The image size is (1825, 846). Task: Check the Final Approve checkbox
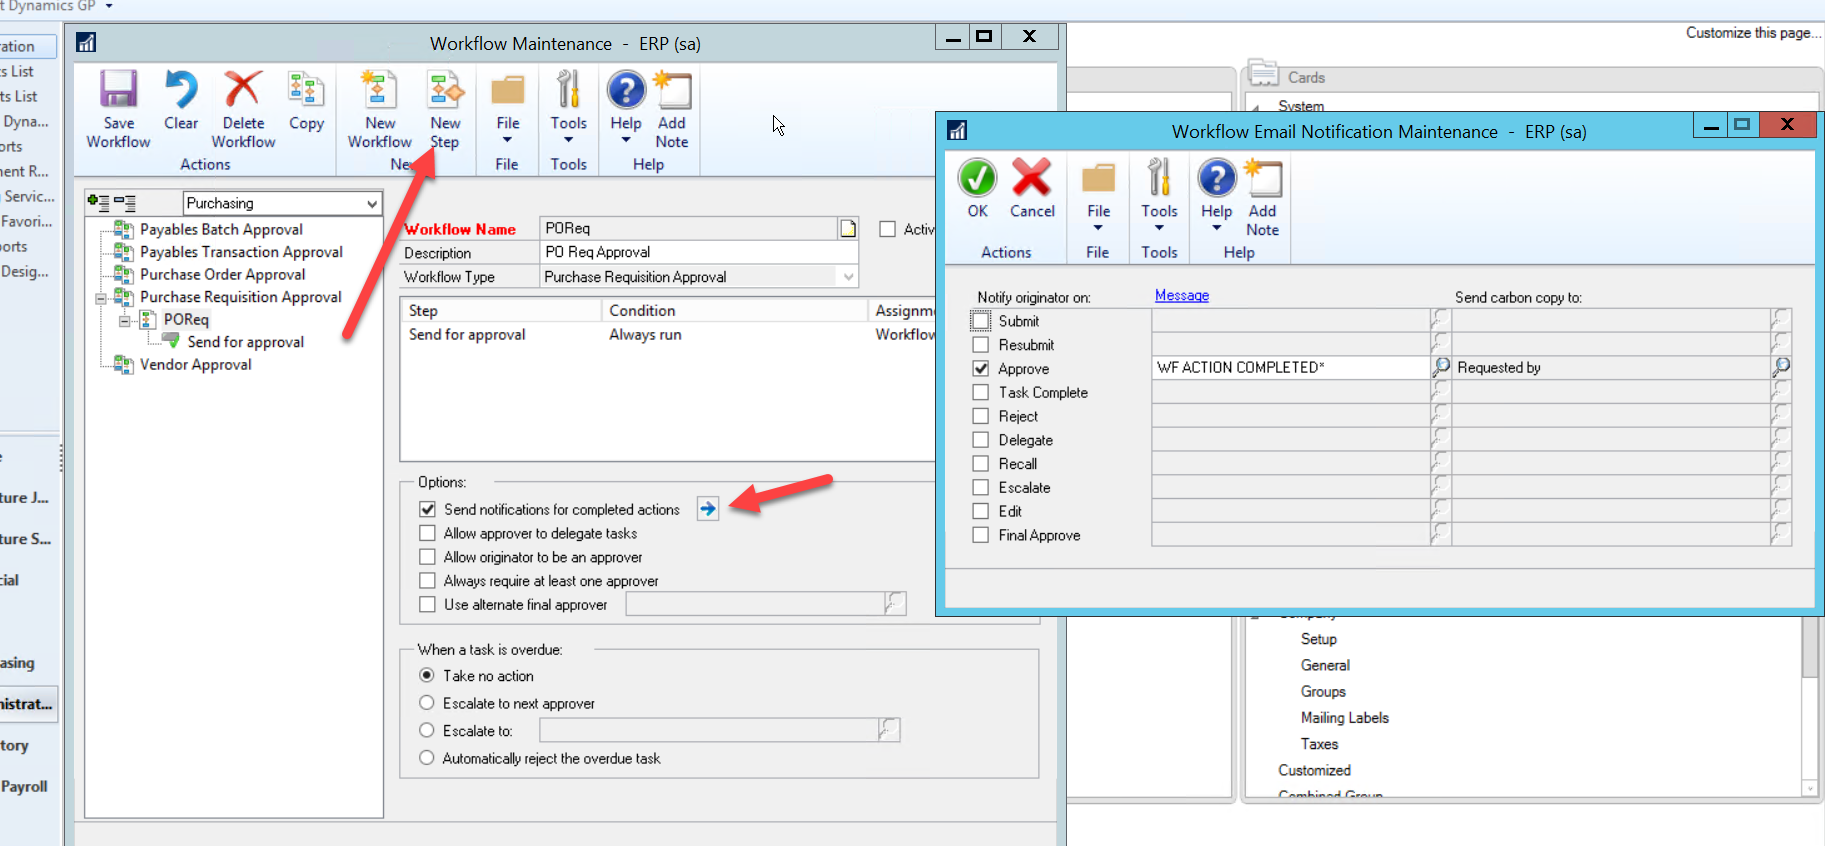(x=981, y=535)
